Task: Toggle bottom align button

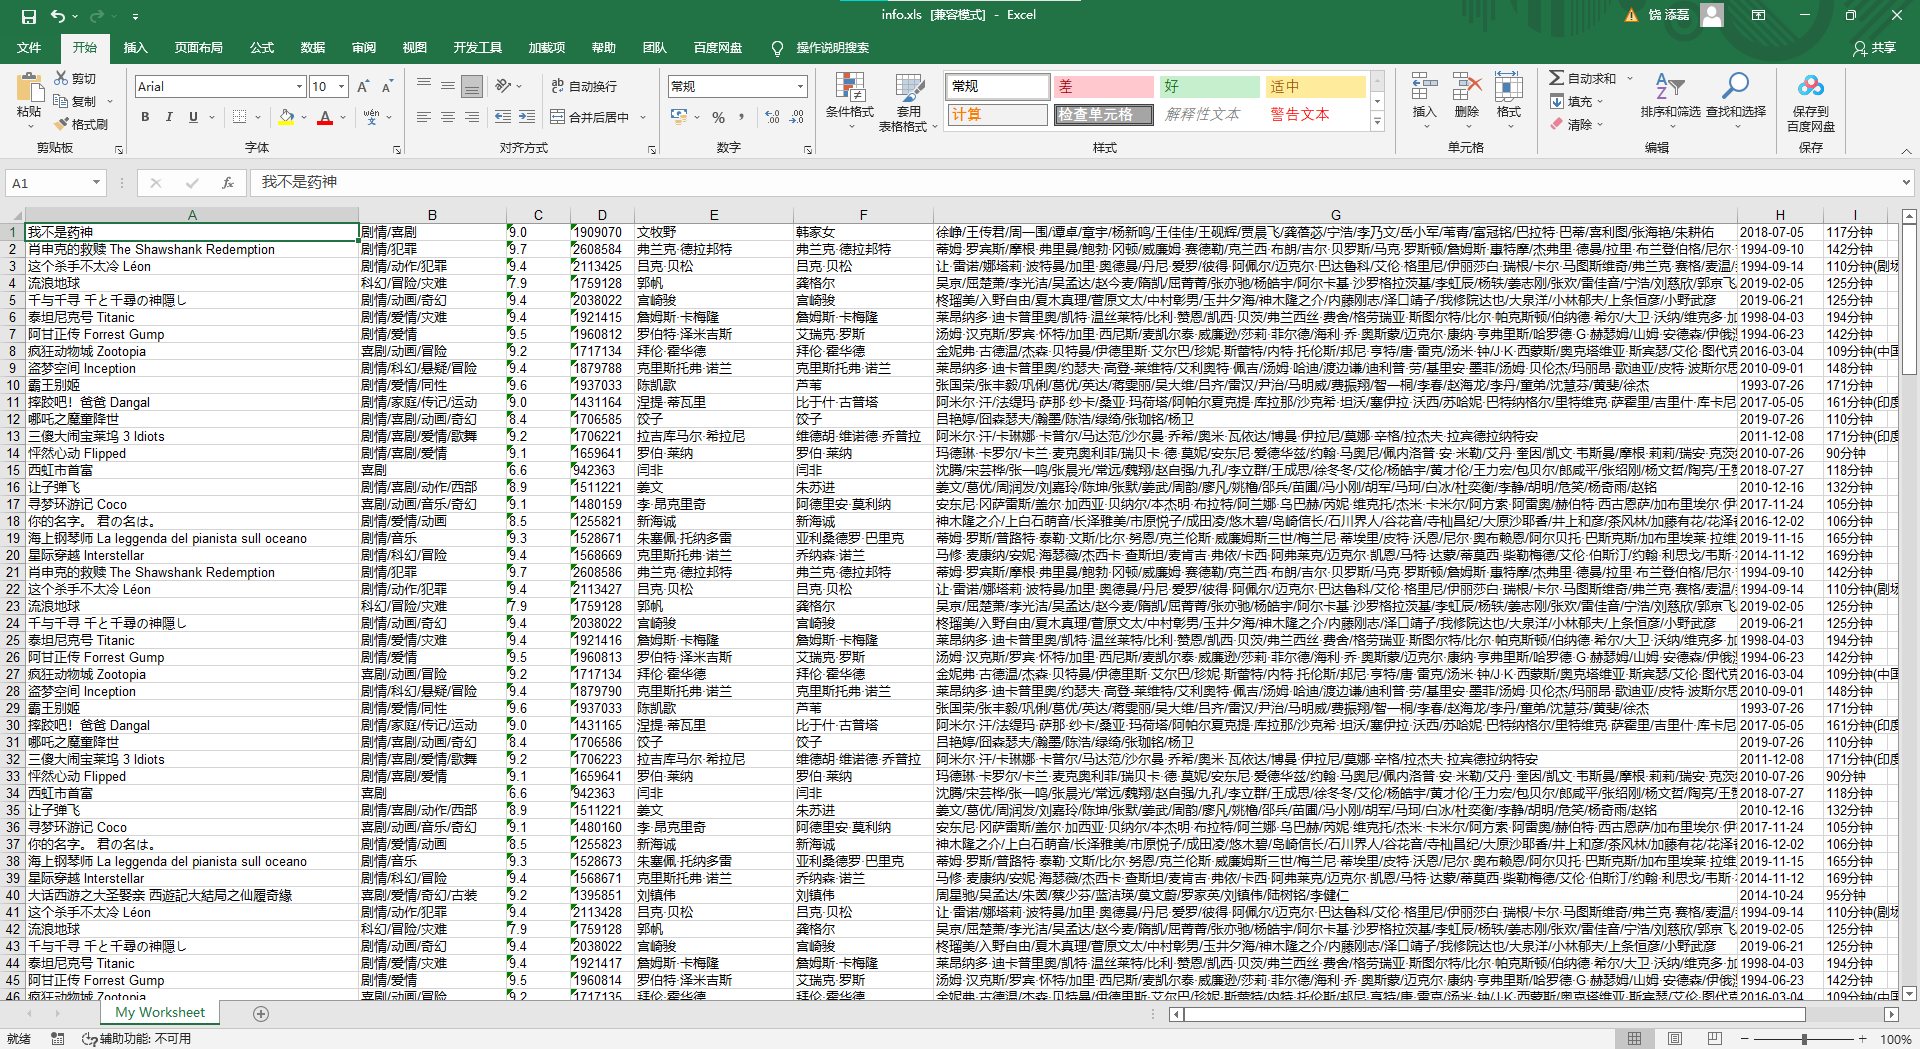Action: [x=472, y=86]
